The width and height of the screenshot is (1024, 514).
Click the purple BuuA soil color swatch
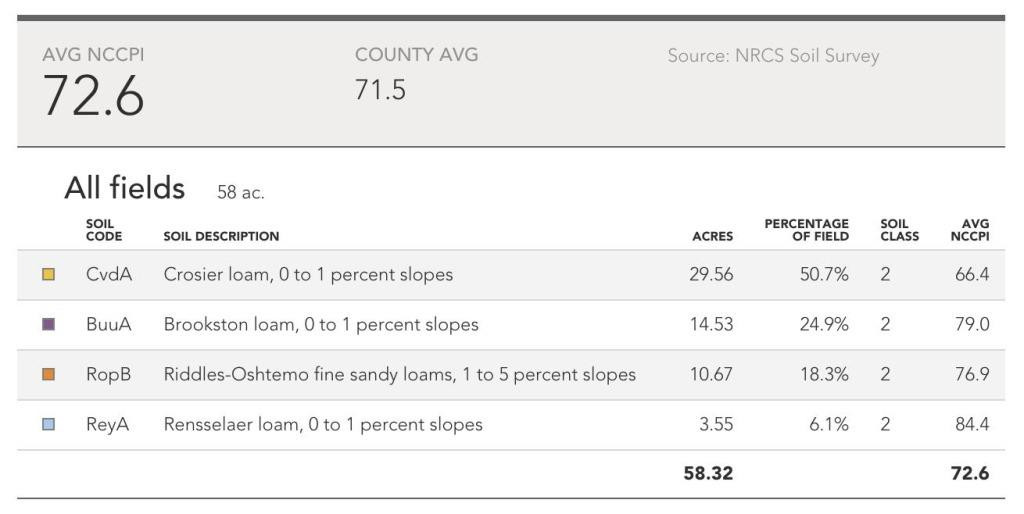pos(49,325)
